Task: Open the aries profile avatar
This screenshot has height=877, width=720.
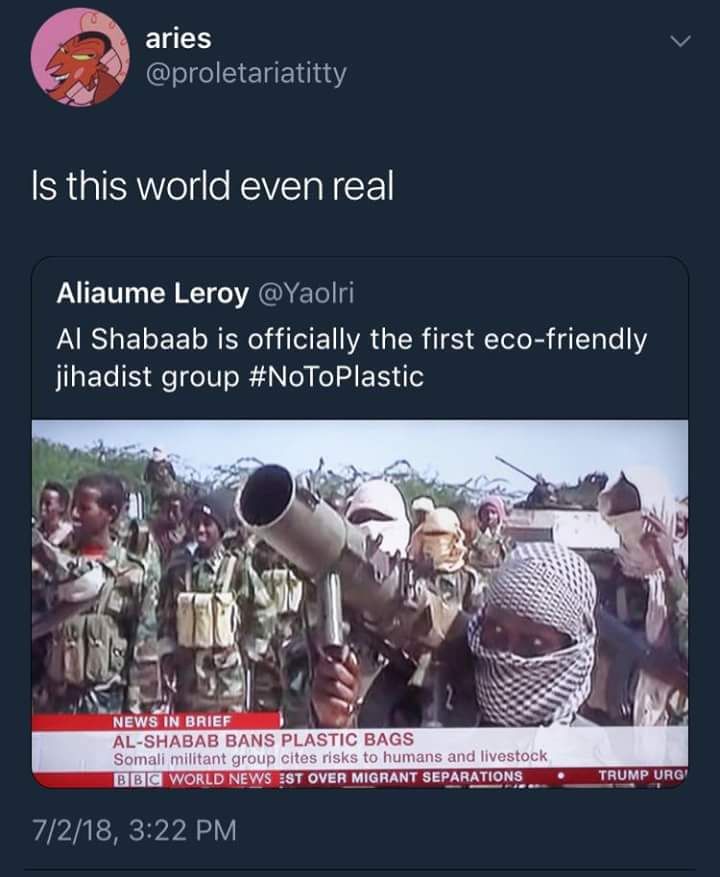Action: coord(79,56)
